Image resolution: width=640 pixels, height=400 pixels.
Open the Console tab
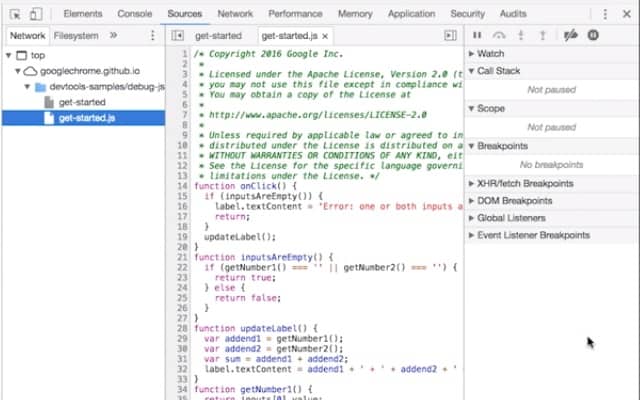pos(135,14)
